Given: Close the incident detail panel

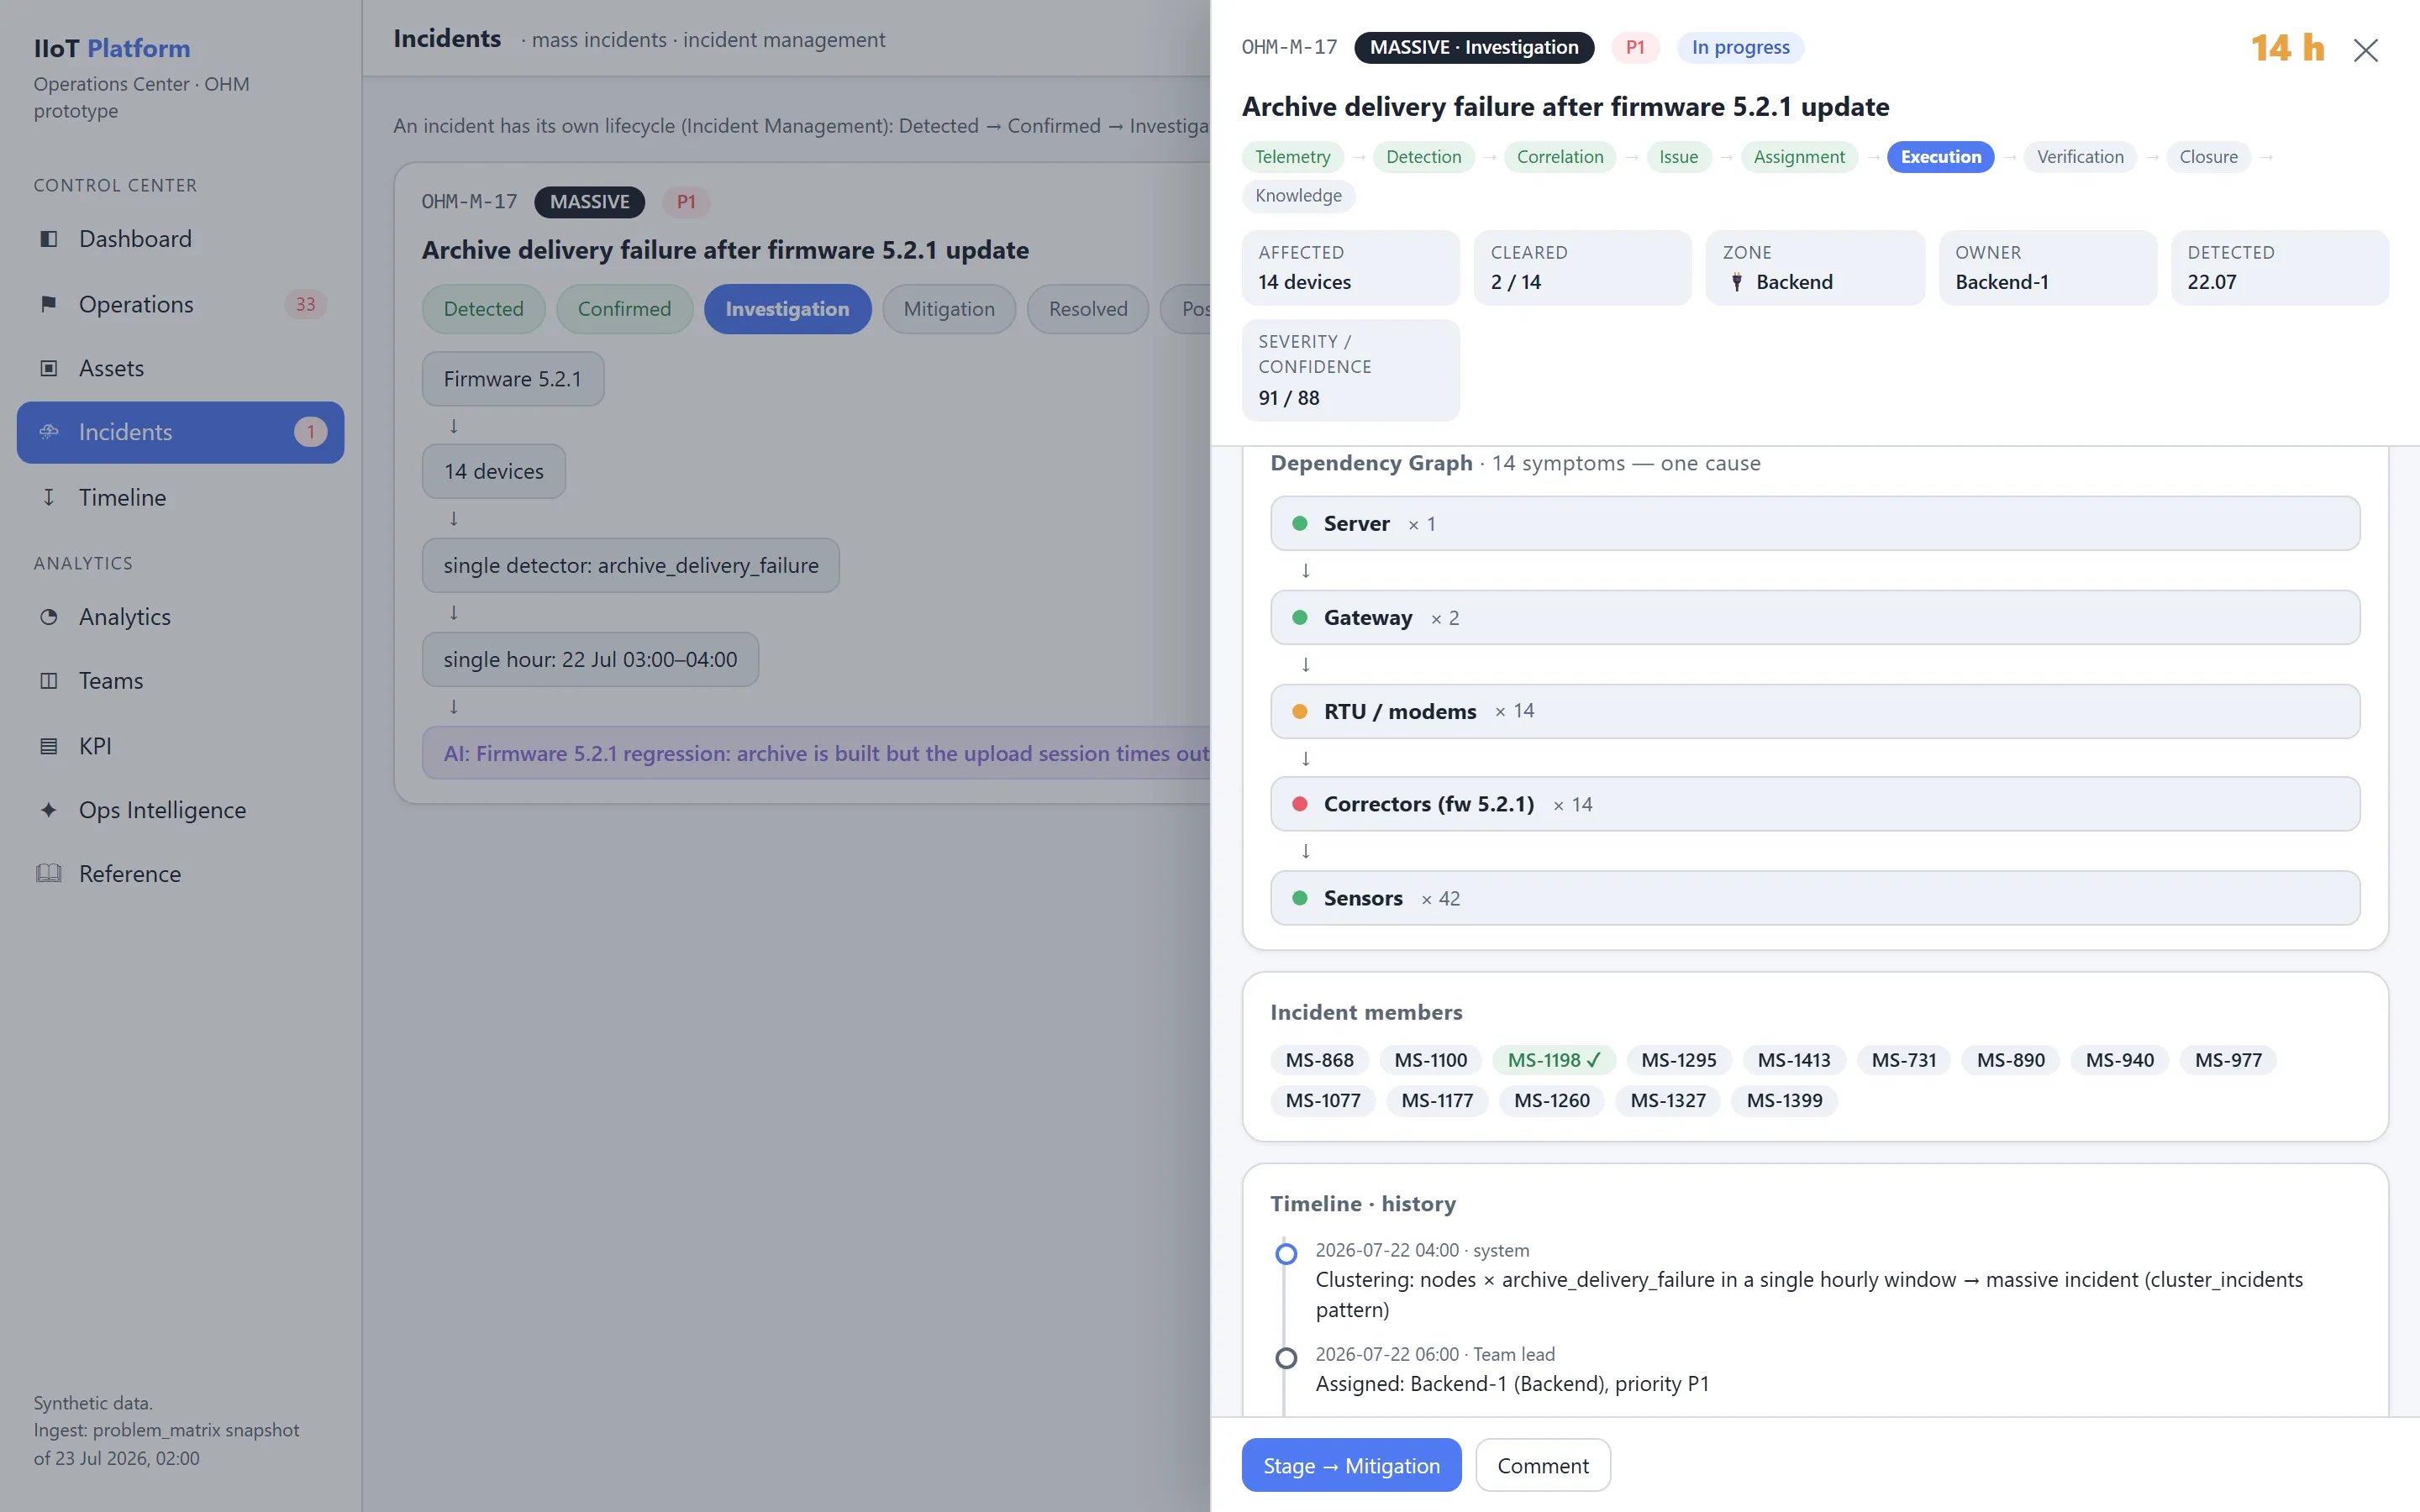Looking at the screenshot, I should pyautogui.click(x=2365, y=50).
